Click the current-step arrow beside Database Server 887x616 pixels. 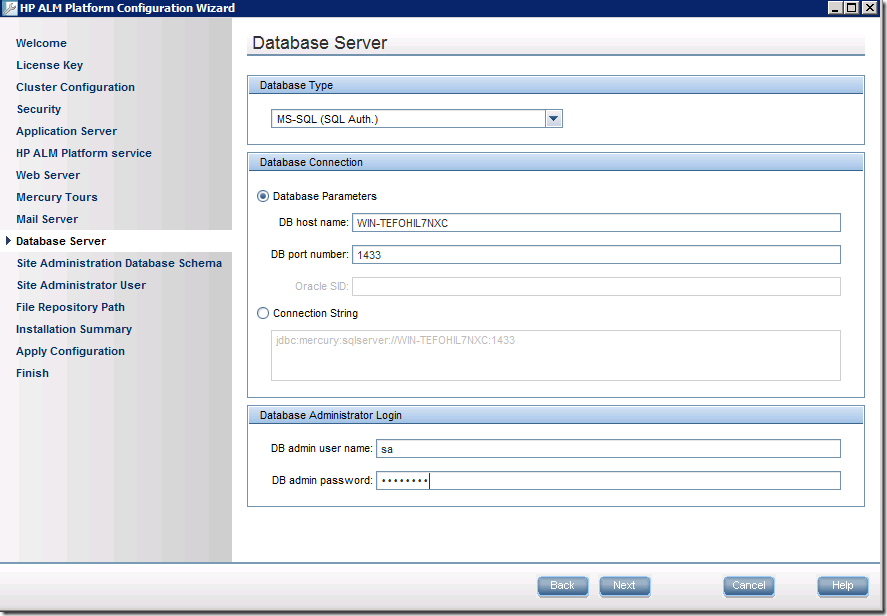[x=8, y=241]
